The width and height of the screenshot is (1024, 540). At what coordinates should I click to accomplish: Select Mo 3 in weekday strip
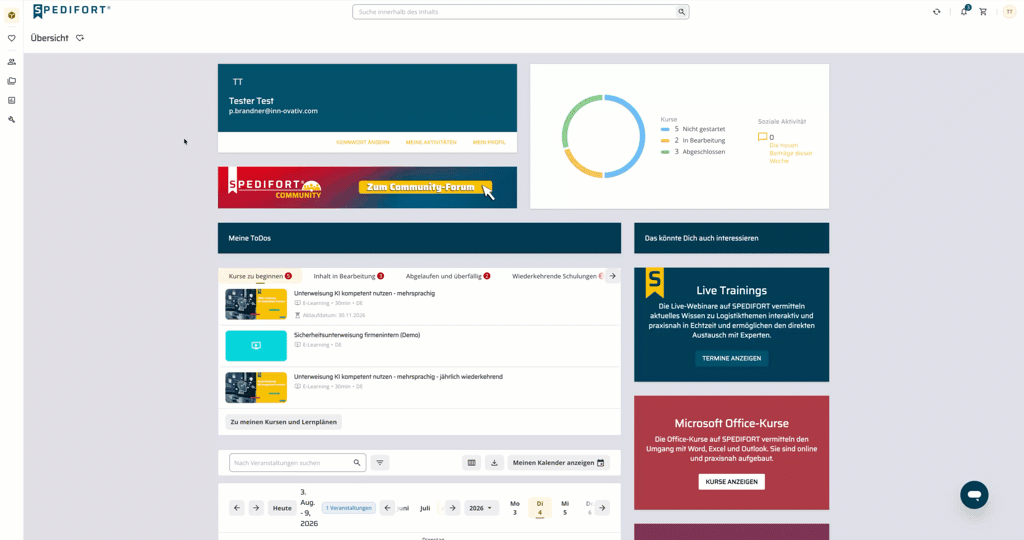[515, 508]
